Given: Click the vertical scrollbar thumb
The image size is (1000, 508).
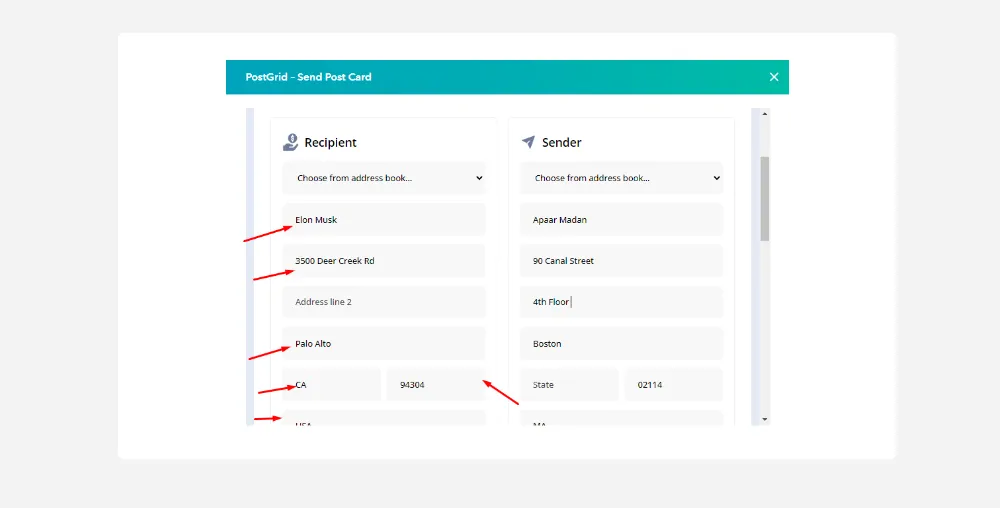Looking at the screenshot, I should [x=765, y=198].
